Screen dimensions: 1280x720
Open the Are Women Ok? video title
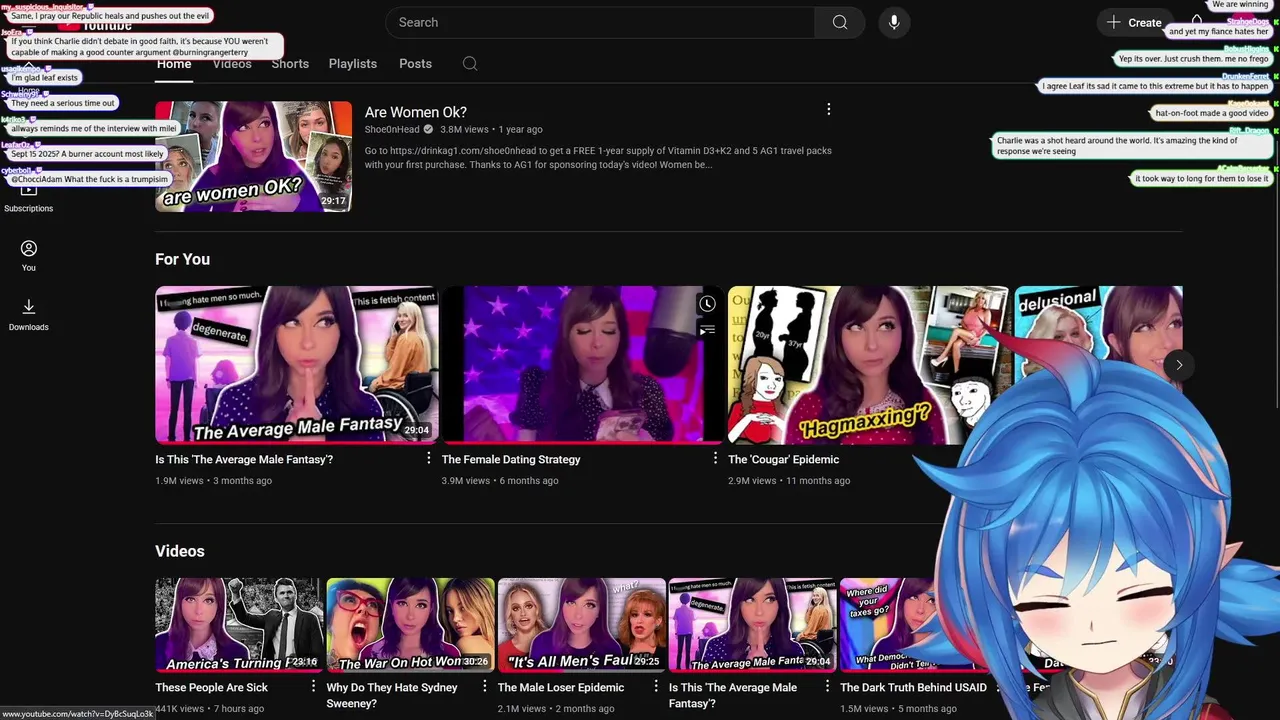[x=416, y=112]
